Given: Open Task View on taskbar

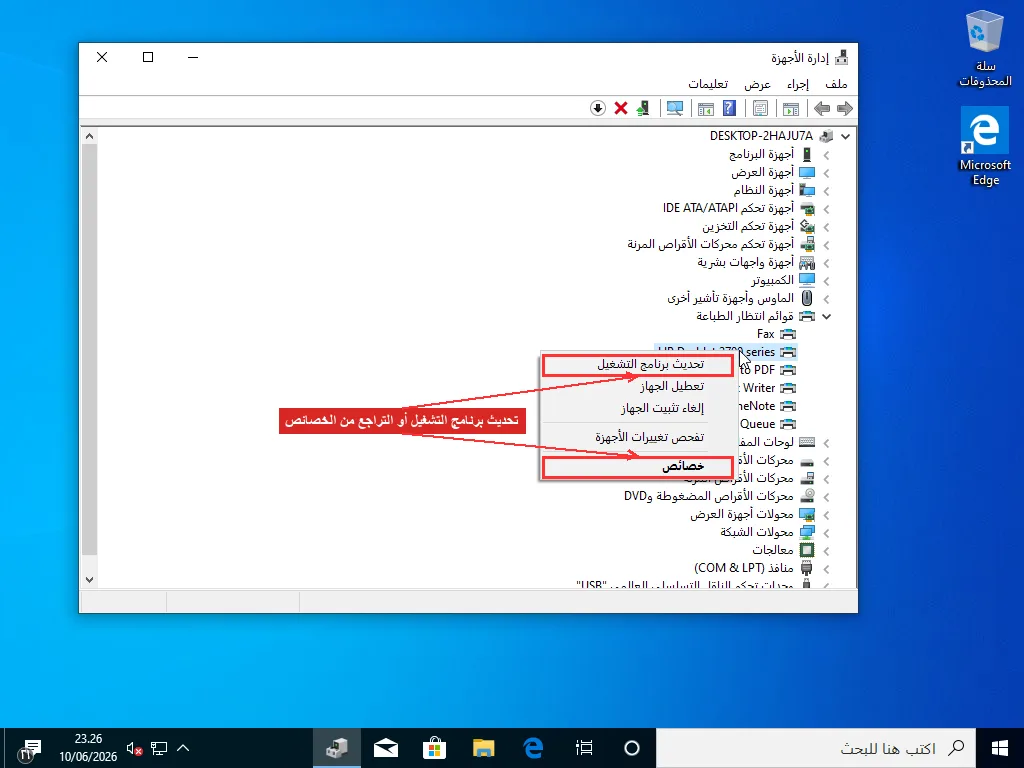Looking at the screenshot, I should pyautogui.click(x=584, y=748).
